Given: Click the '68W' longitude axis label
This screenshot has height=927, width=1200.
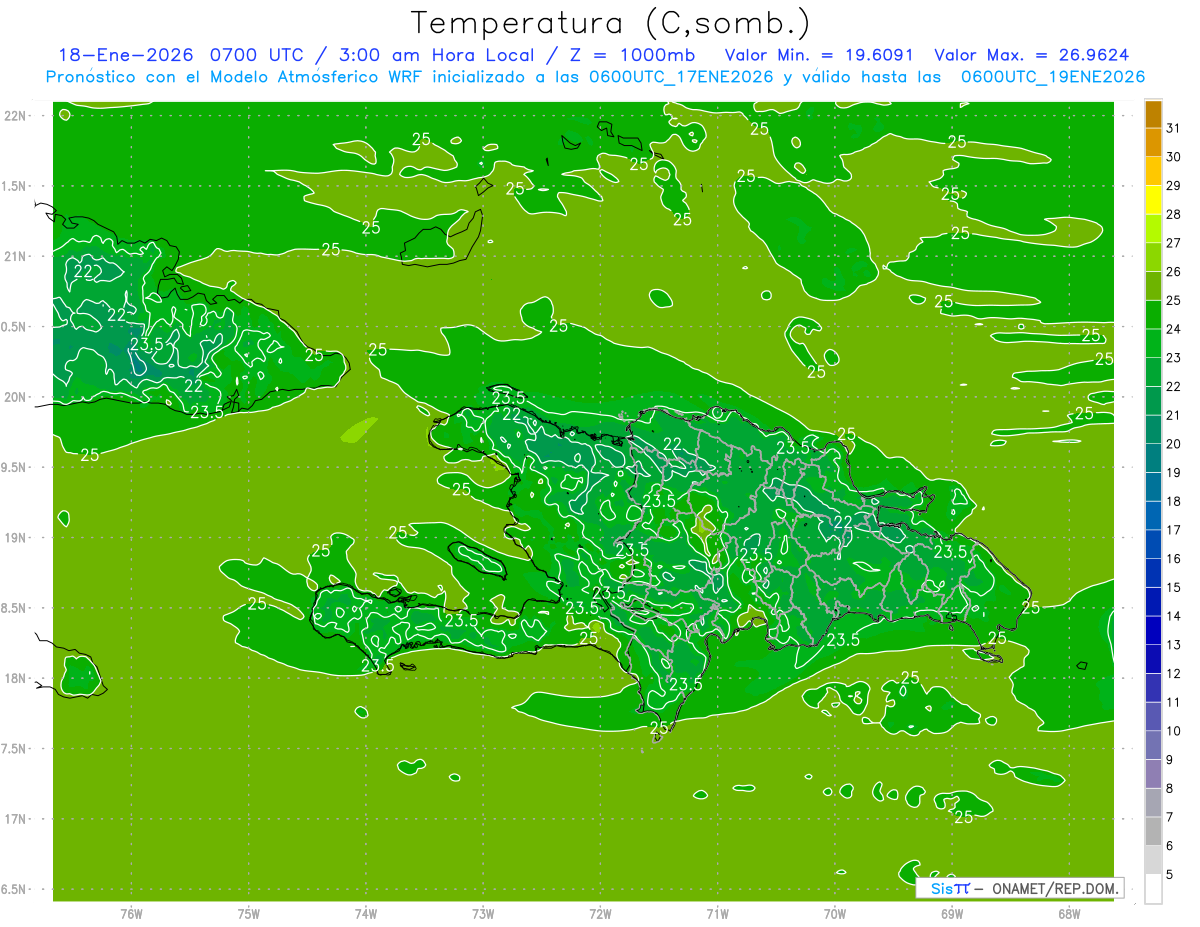Looking at the screenshot, I should click(1069, 914).
